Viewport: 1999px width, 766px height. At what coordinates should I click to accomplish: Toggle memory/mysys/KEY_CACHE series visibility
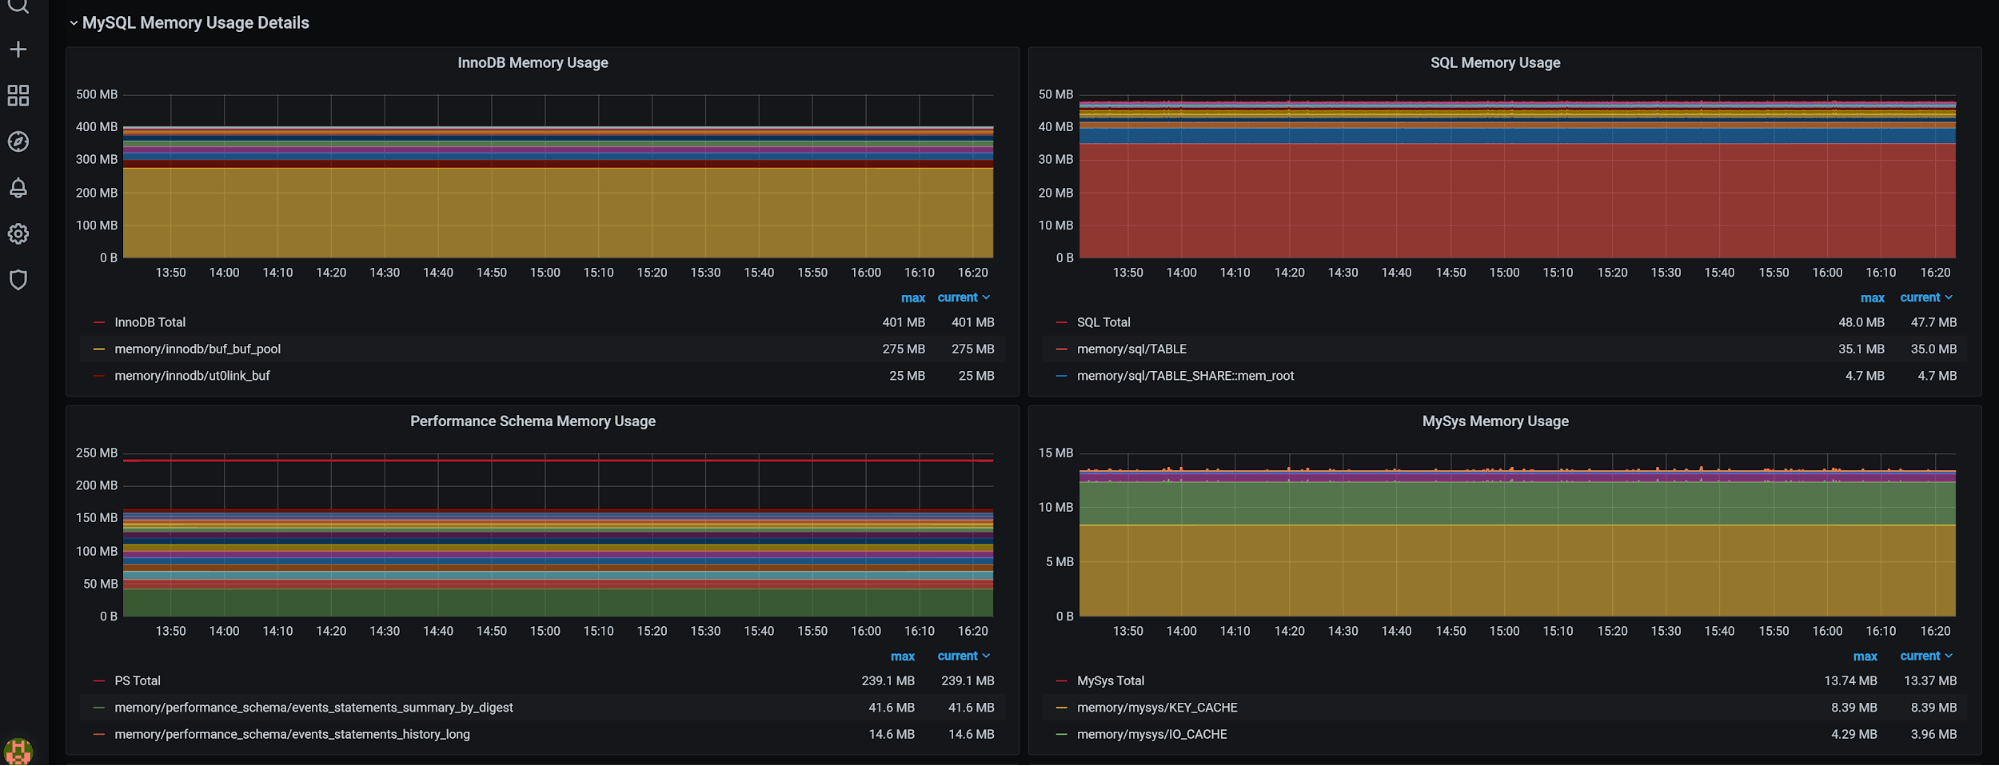tap(1156, 707)
